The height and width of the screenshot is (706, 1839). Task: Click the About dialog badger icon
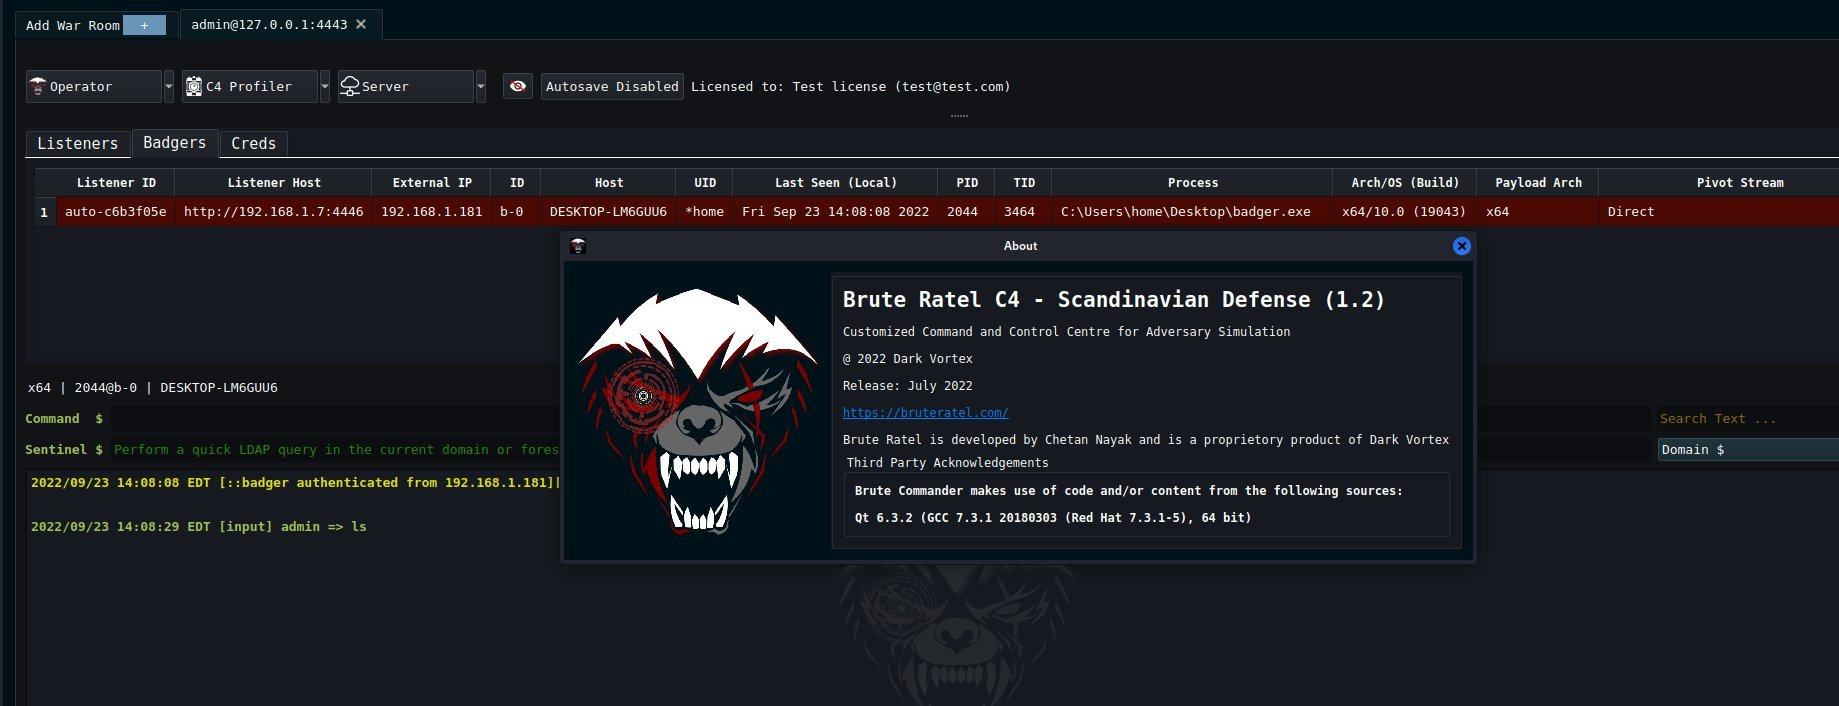(578, 246)
